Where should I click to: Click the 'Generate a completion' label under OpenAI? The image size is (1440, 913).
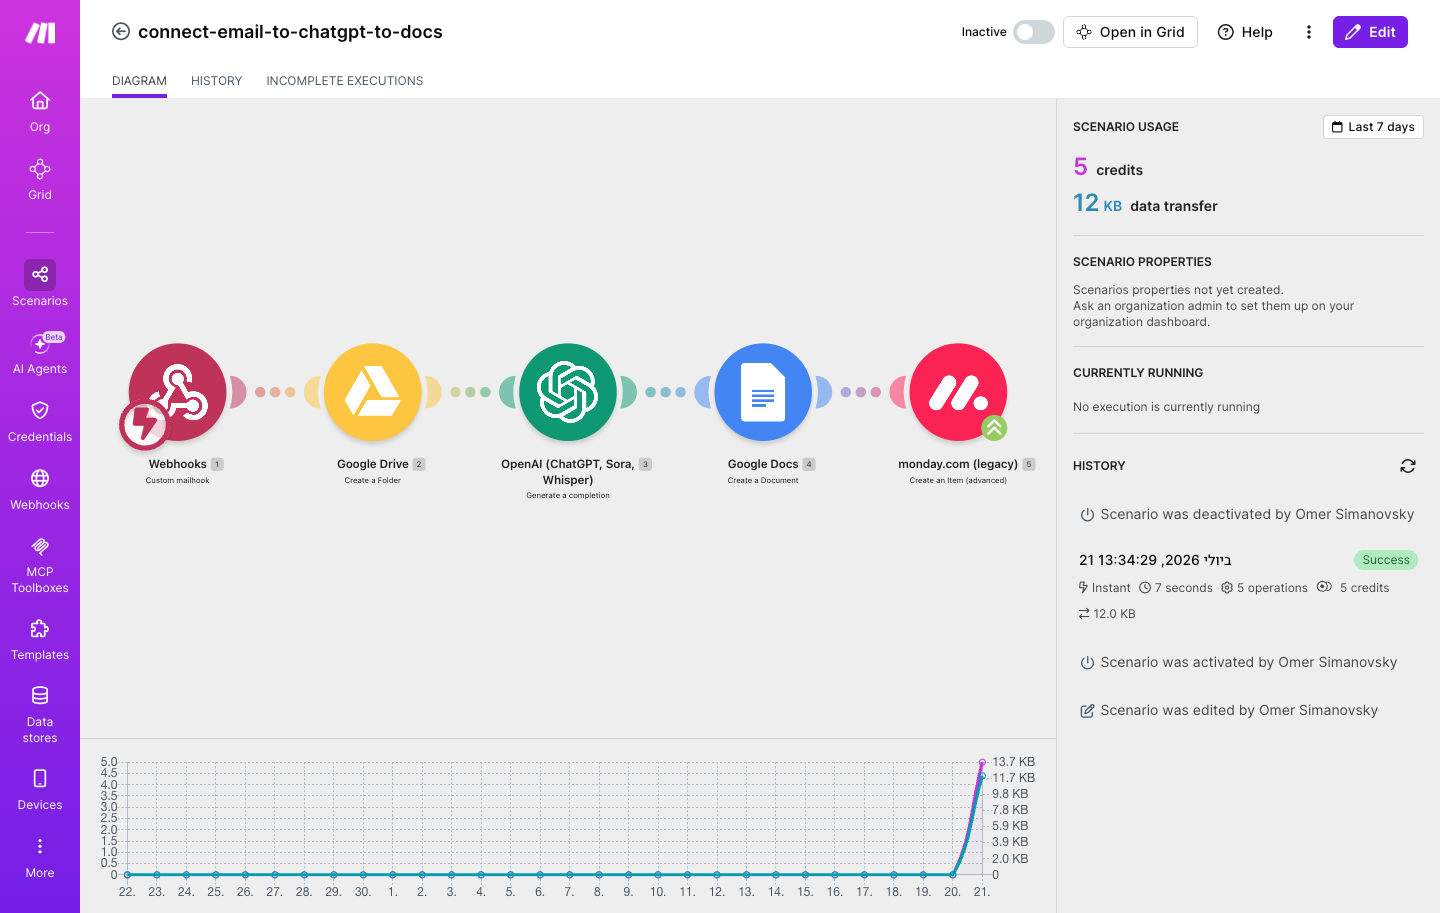pyautogui.click(x=568, y=495)
